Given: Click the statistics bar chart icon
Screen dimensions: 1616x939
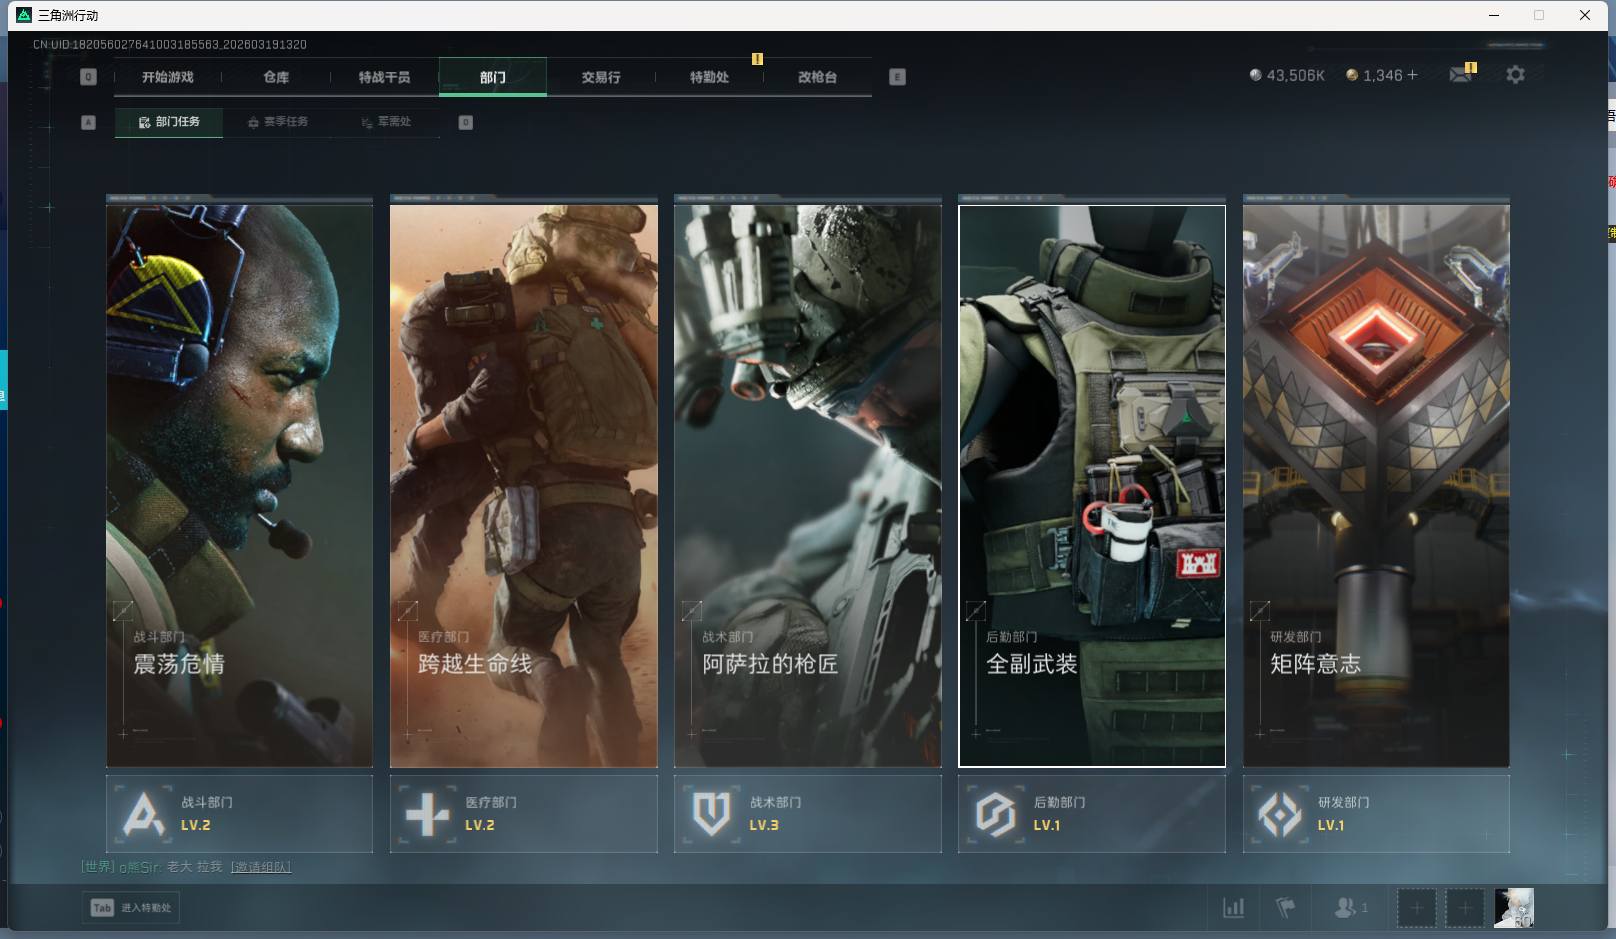Looking at the screenshot, I should coord(1234,908).
